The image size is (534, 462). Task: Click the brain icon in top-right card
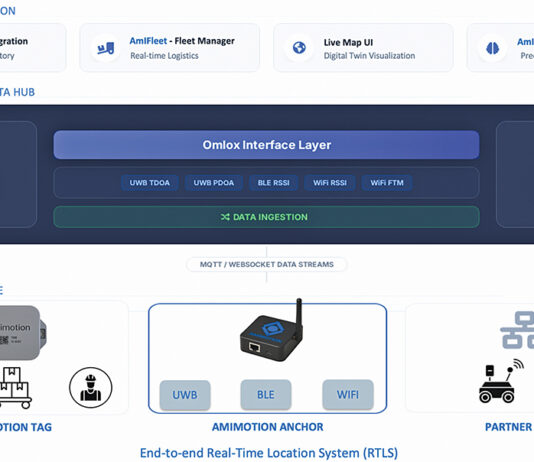click(x=492, y=48)
